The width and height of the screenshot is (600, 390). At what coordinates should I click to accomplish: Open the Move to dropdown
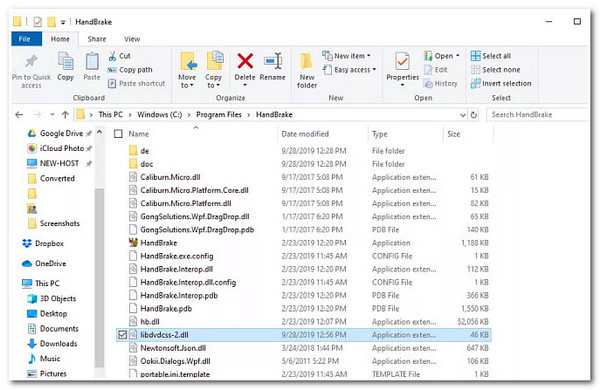(x=187, y=81)
